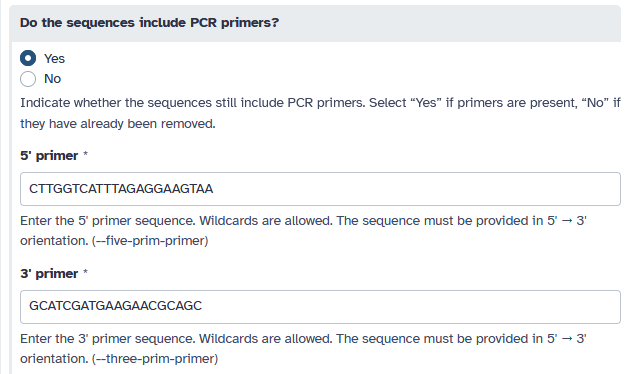Click the arrow symbol in 3' primer help
628x374 pixels.
567,339
